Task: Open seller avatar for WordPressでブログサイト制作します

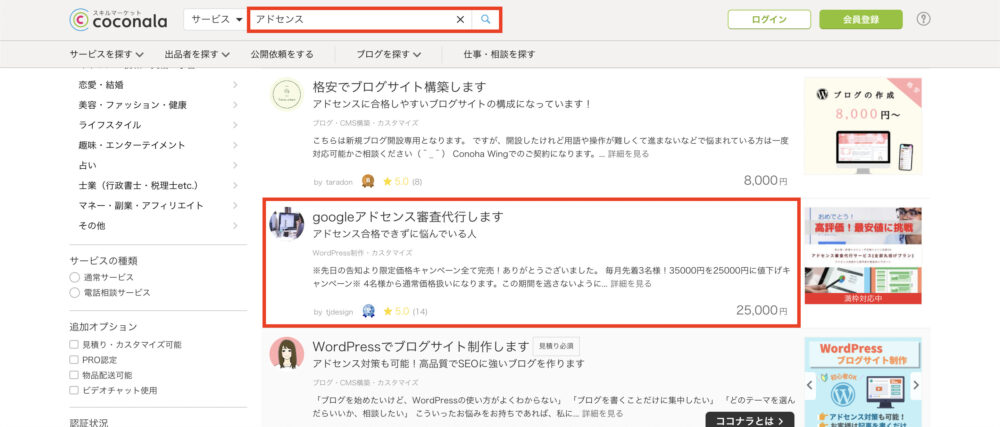Action: point(286,353)
